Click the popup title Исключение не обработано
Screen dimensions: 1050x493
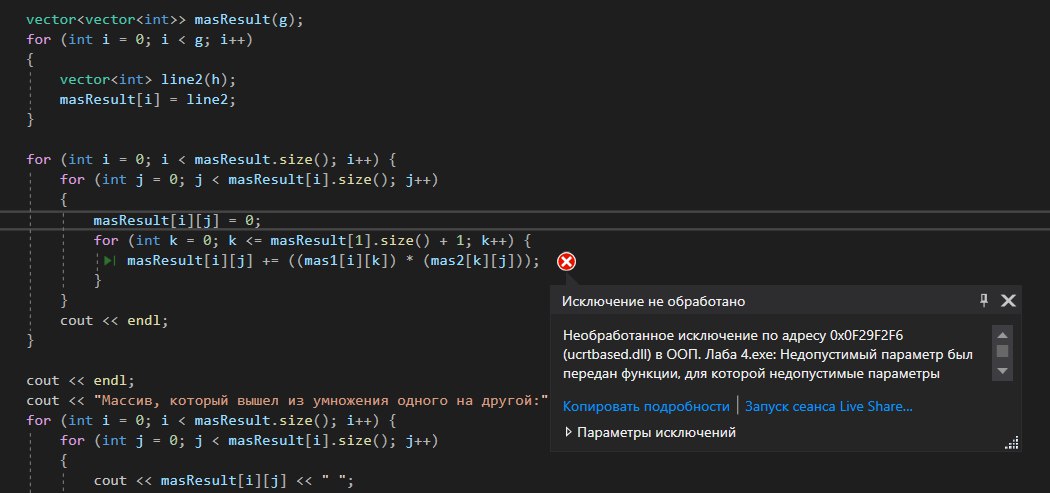coord(654,301)
